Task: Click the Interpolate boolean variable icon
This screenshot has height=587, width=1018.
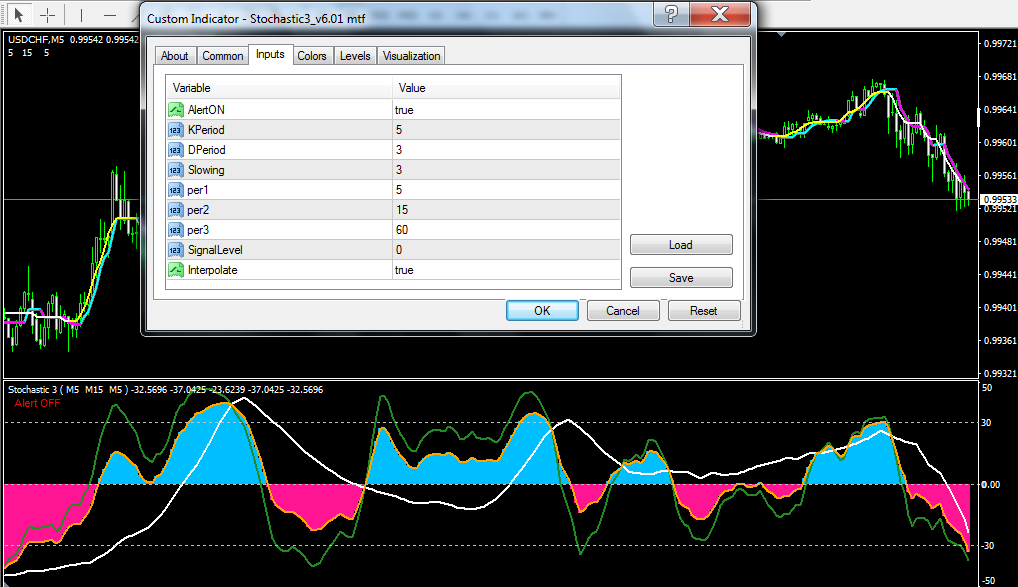Action: coord(176,270)
